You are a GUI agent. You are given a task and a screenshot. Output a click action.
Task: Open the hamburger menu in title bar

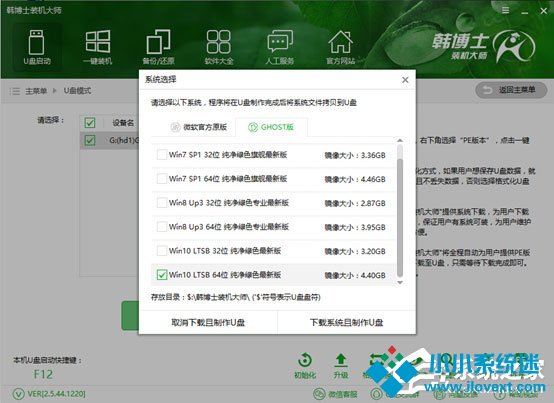click(506, 10)
